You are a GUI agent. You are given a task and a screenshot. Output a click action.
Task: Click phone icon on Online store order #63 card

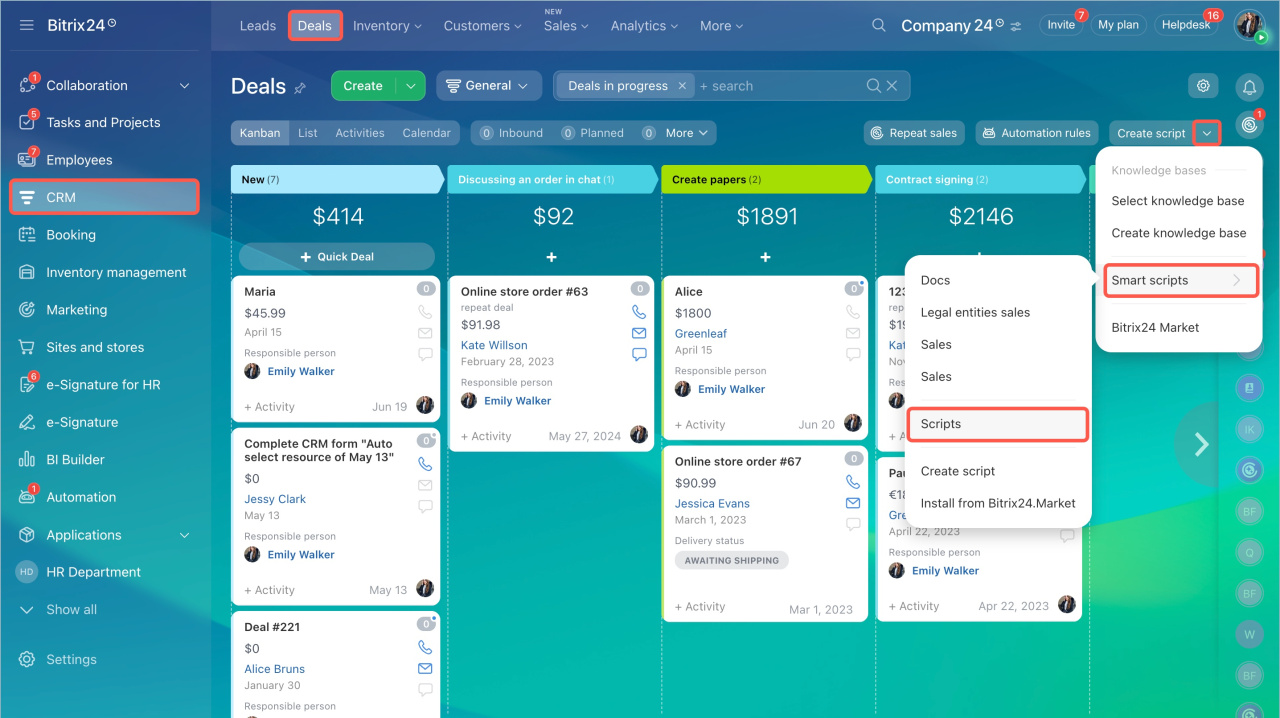pyautogui.click(x=640, y=312)
